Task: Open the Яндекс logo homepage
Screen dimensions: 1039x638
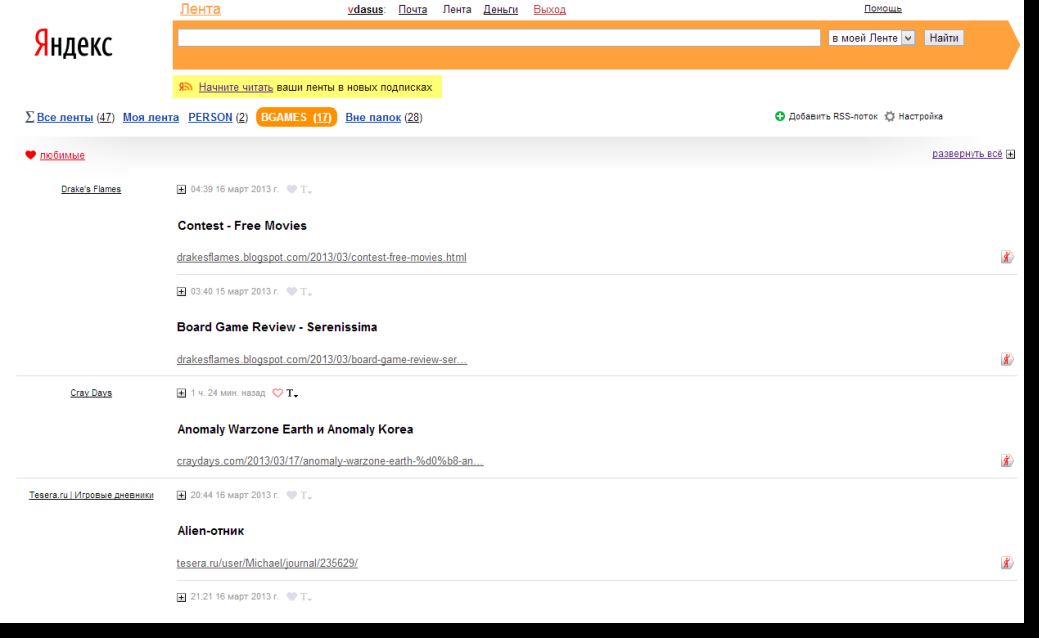Action: 73,44
